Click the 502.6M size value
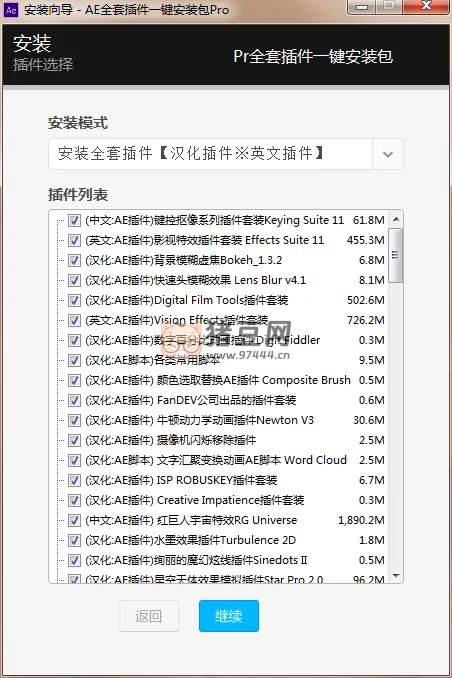Viewport: 452px width, 678px height. tap(366, 301)
